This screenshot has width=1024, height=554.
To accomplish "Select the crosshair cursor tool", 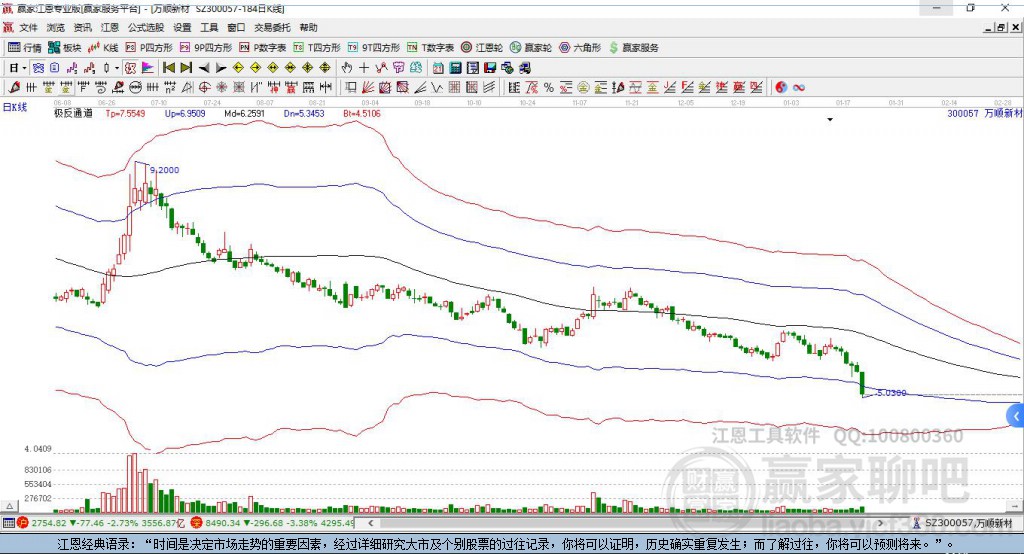I will coord(364,68).
